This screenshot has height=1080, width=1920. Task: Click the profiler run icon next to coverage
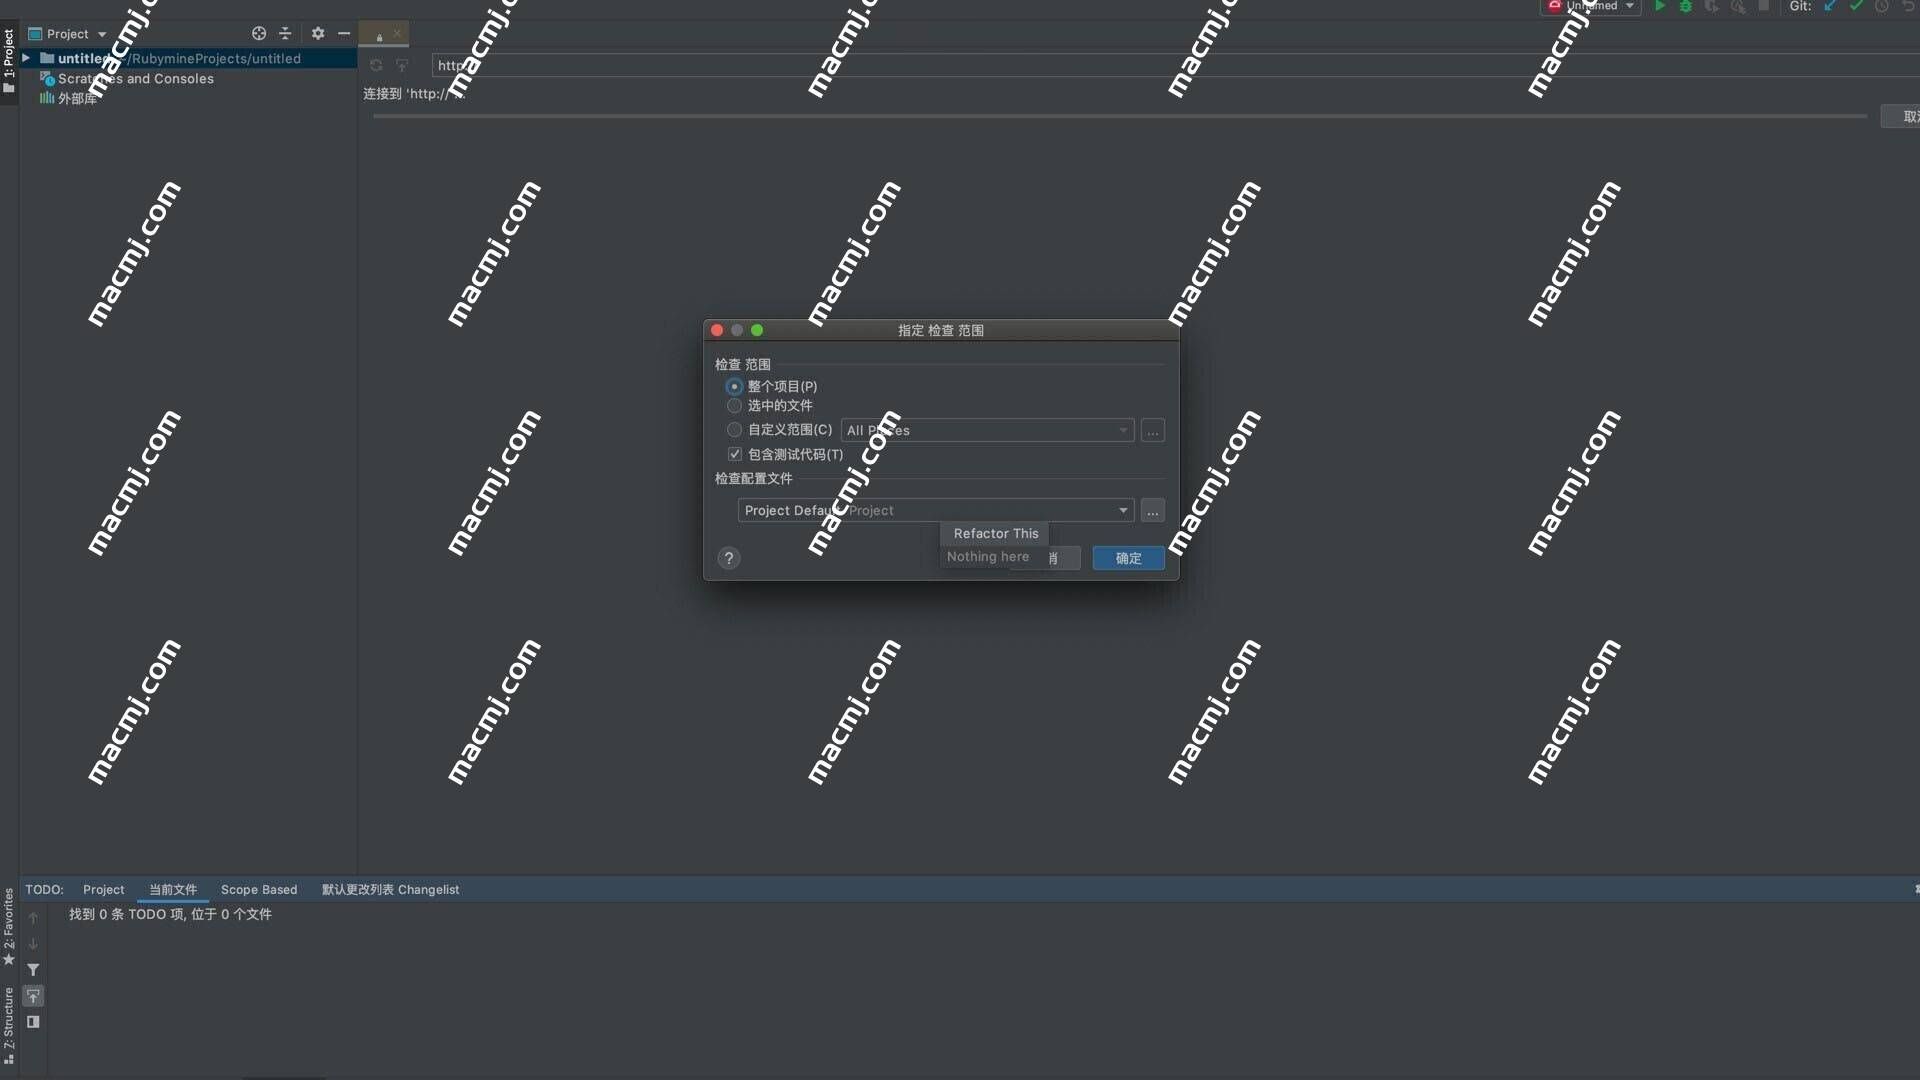(1738, 6)
